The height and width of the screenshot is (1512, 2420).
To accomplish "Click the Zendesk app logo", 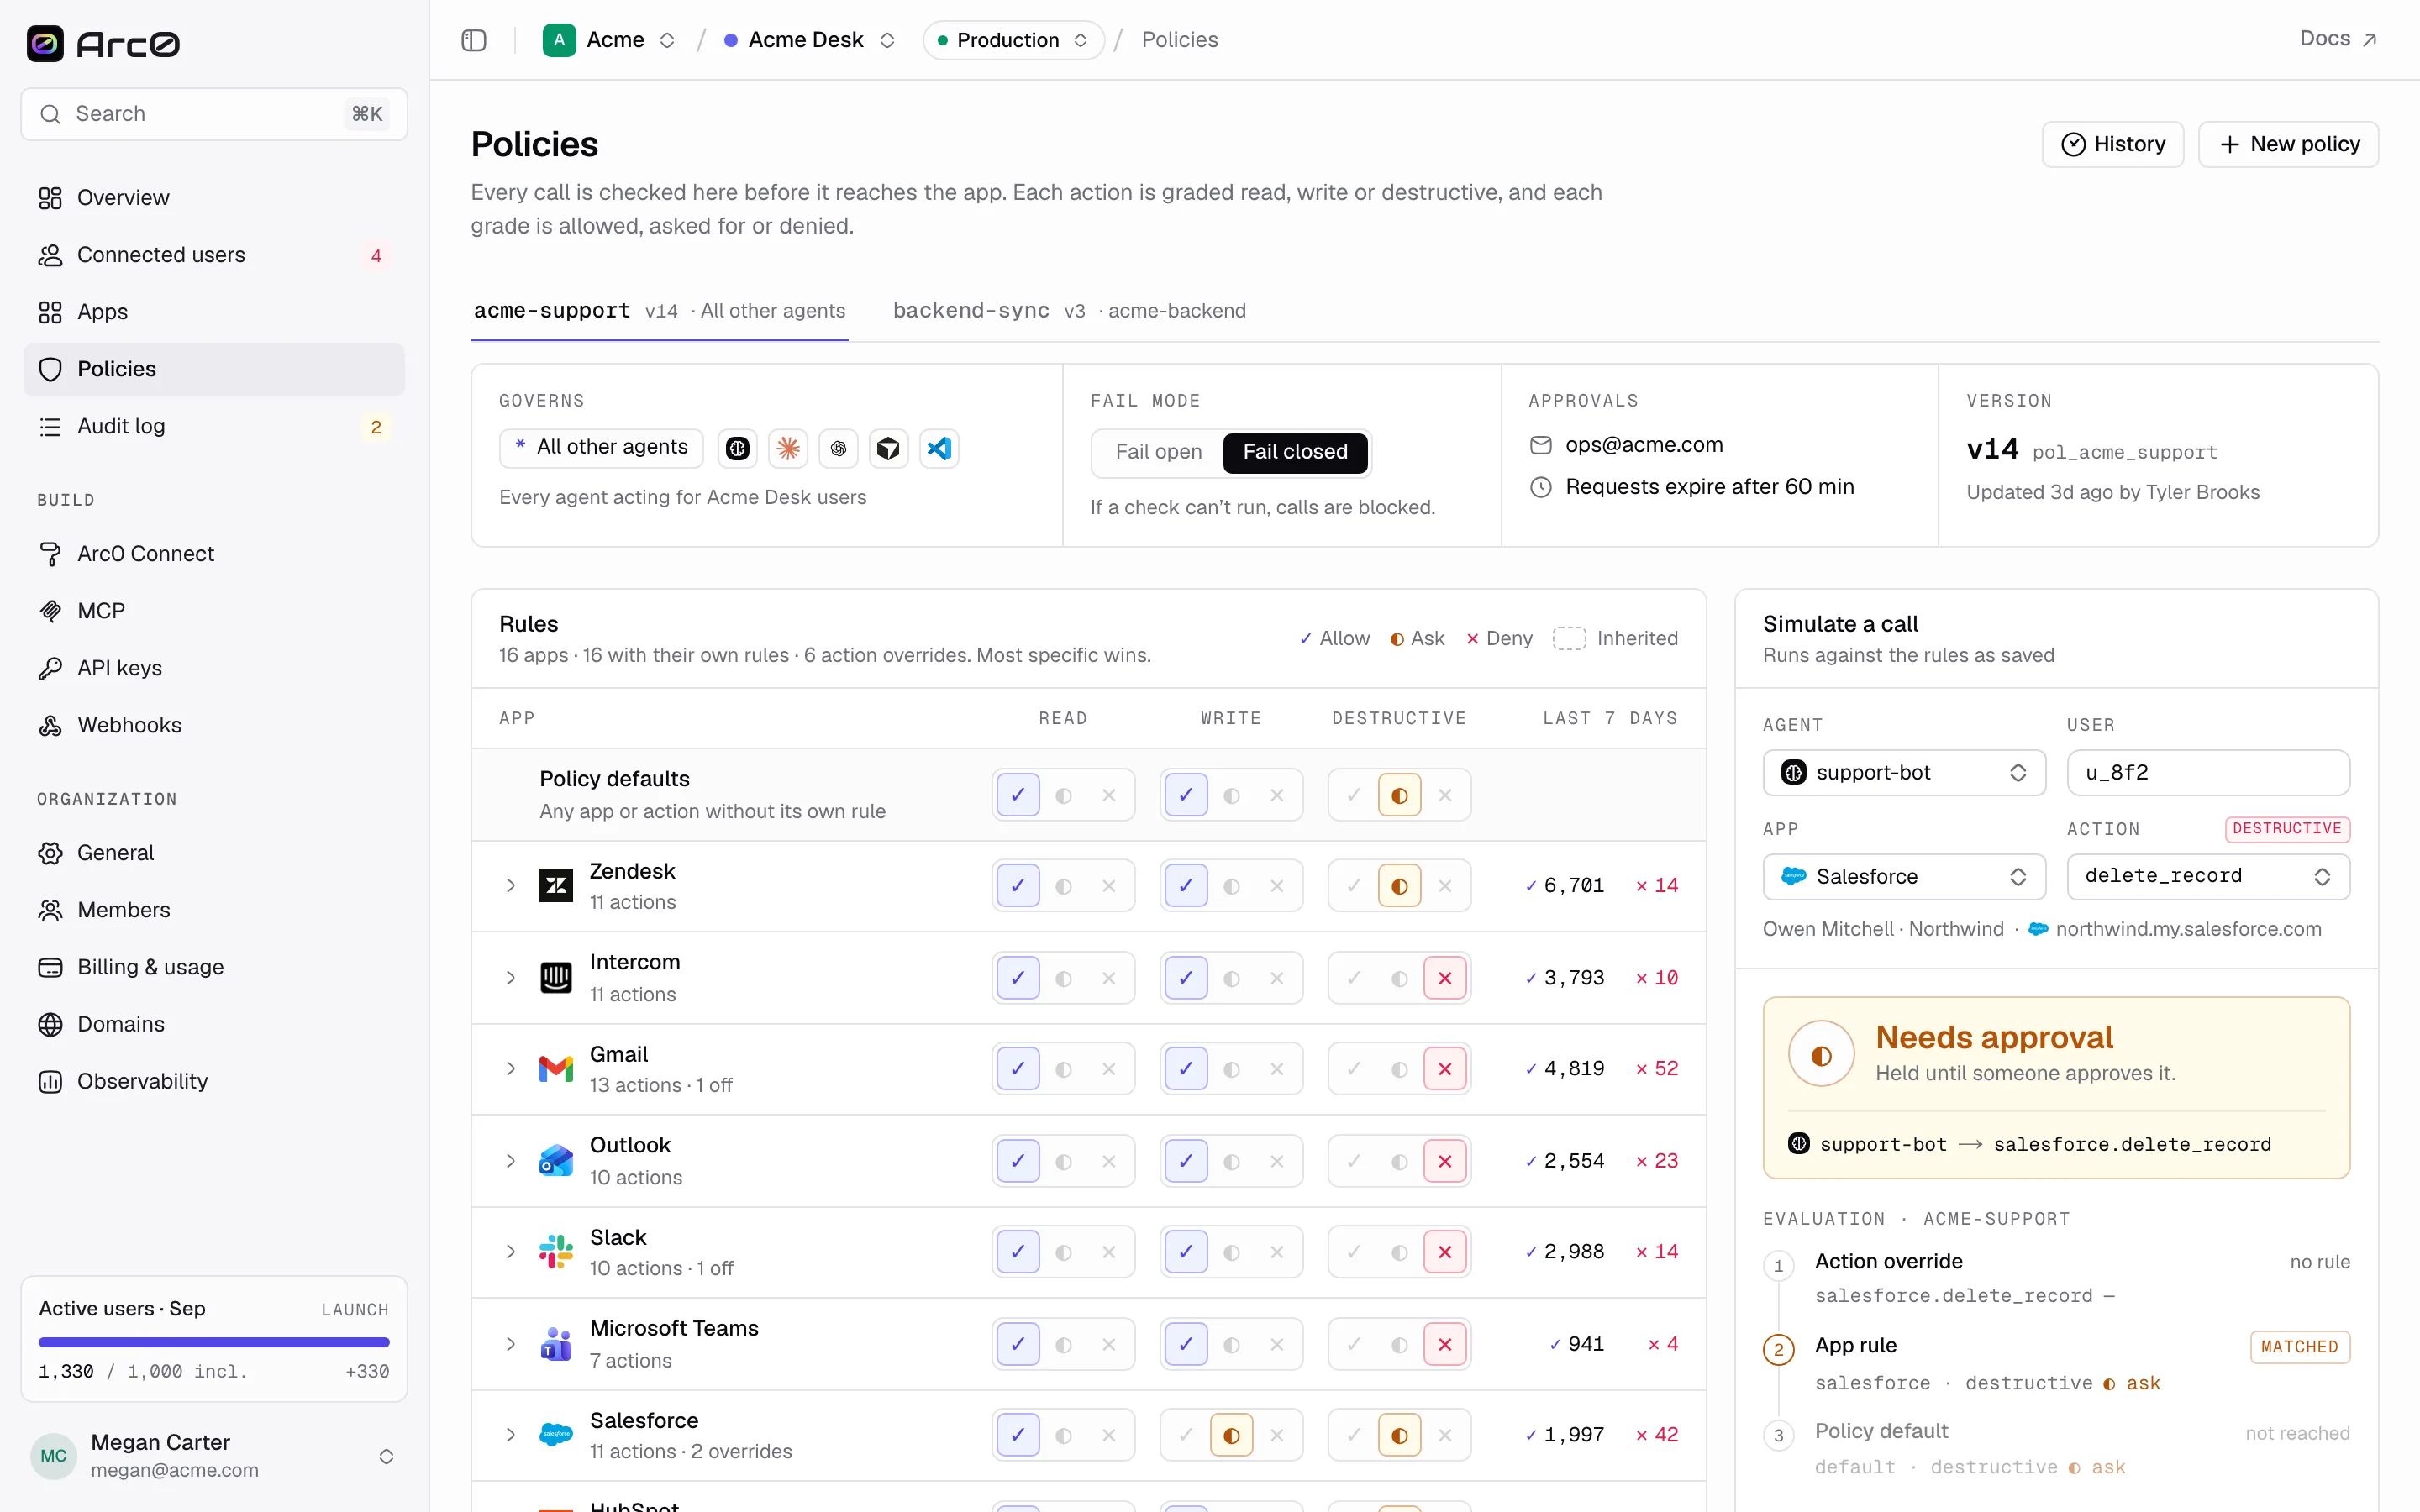I will coord(556,886).
